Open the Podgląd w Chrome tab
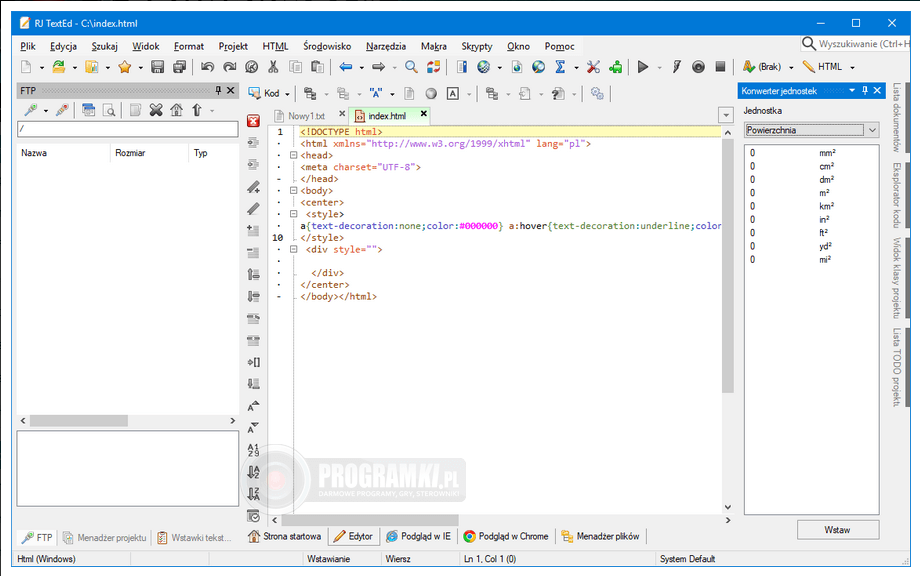This screenshot has width=920, height=576. tap(506, 536)
